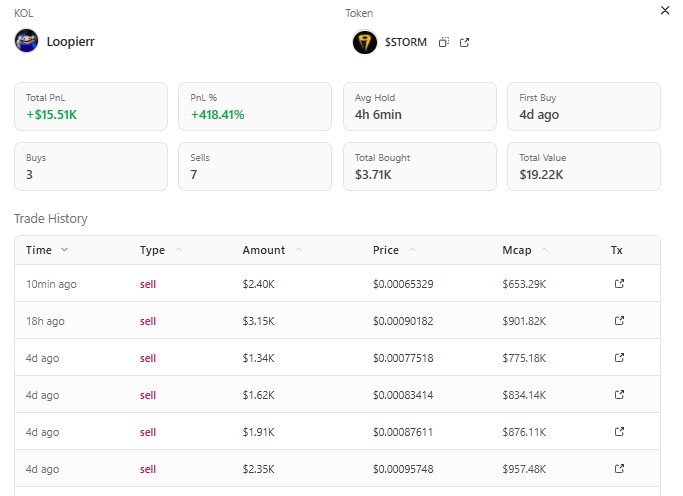The height and width of the screenshot is (496, 683).
Task: Open transaction link for 10min ago sell
Action: [619, 284]
